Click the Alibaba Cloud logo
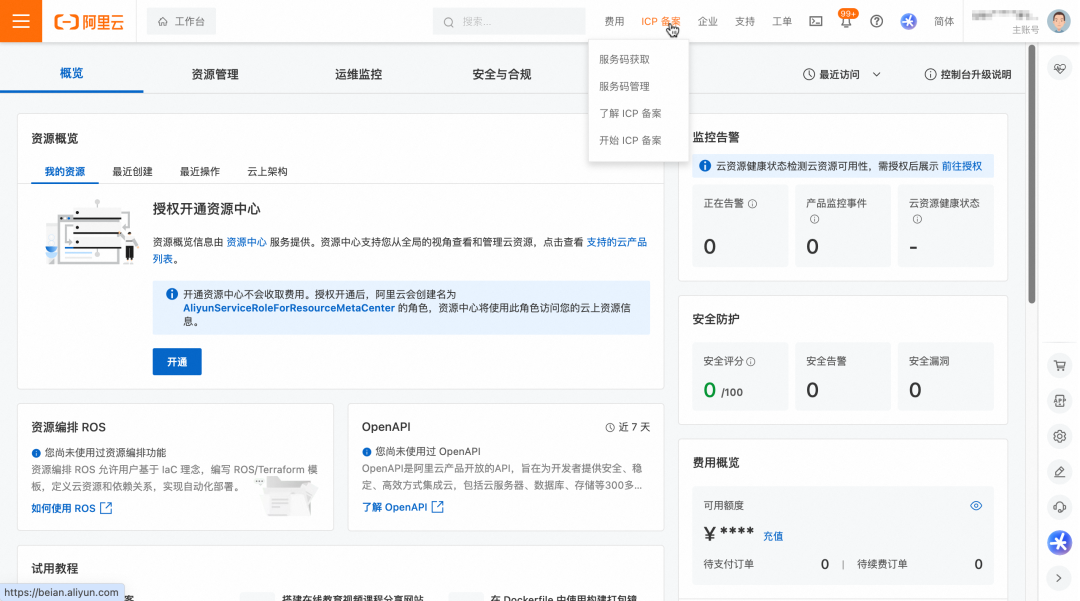The width and height of the screenshot is (1080, 601). pyautogui.click(x=89, y=22)
